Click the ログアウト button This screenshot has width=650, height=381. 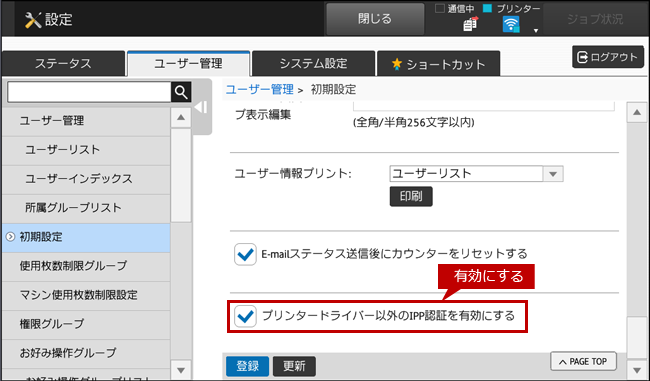click(x=608, y=57)
